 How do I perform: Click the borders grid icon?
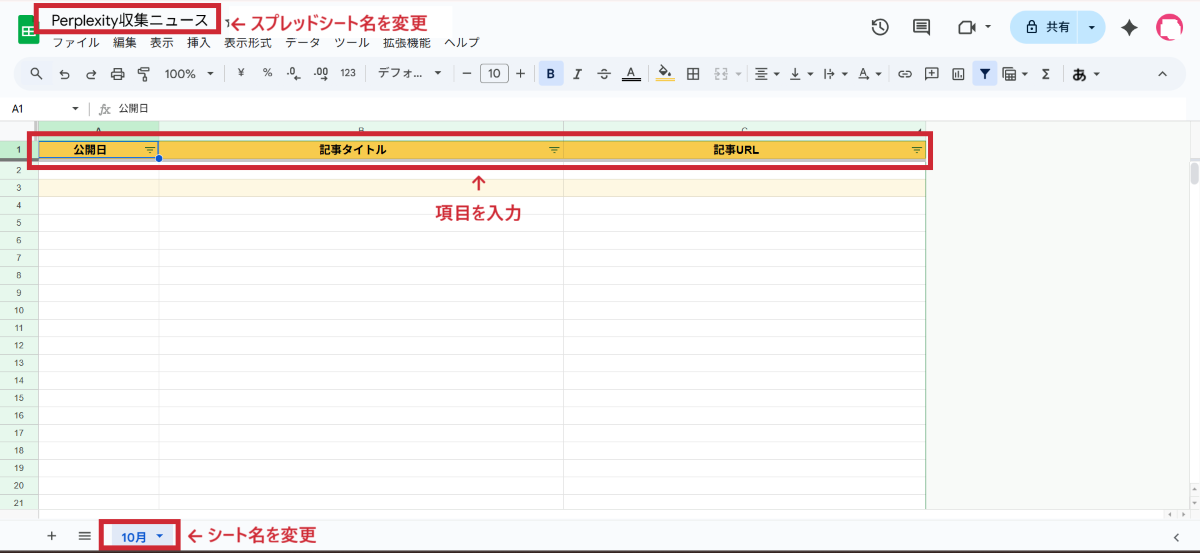pos(693,74)
